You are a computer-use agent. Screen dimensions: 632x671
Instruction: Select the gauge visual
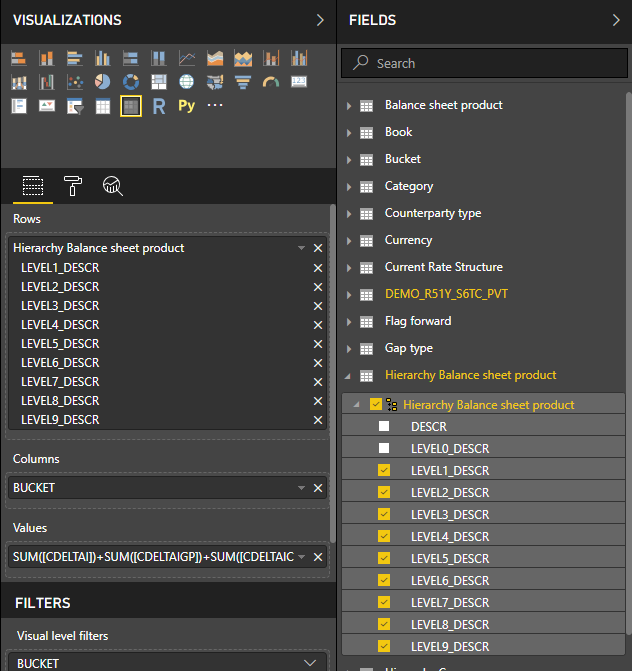point(271,82)
